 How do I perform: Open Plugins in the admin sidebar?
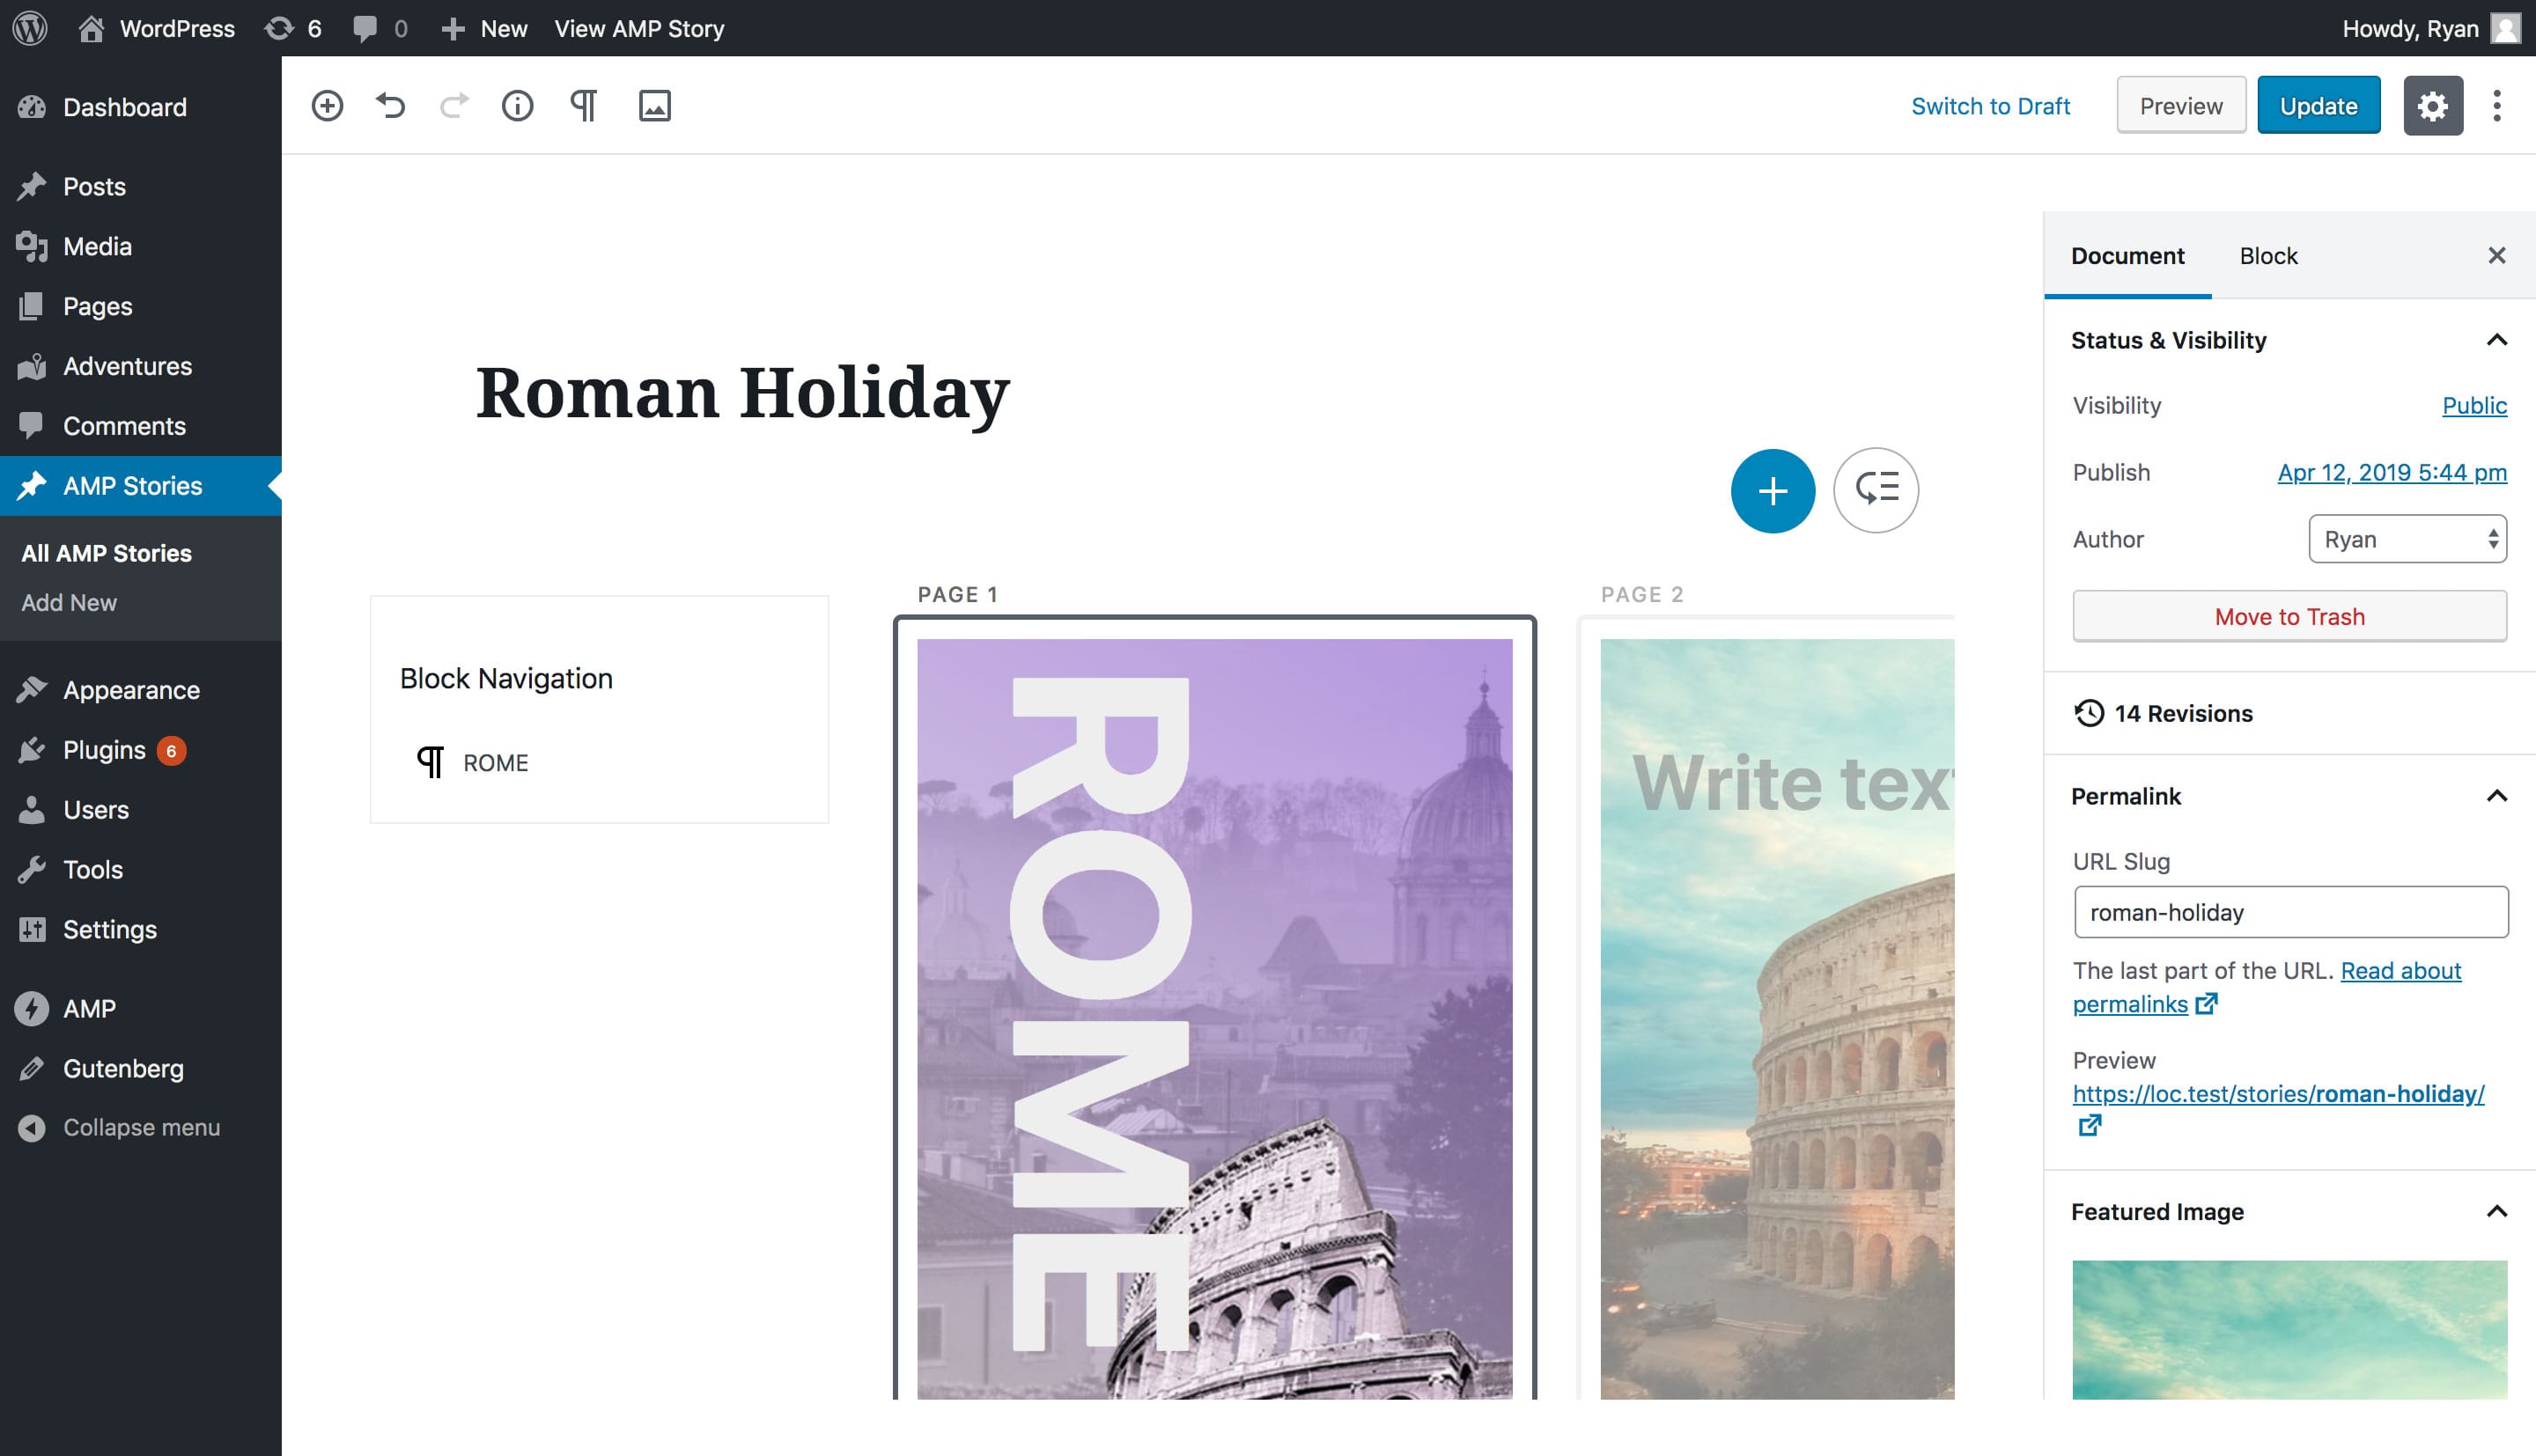[104, 750]
